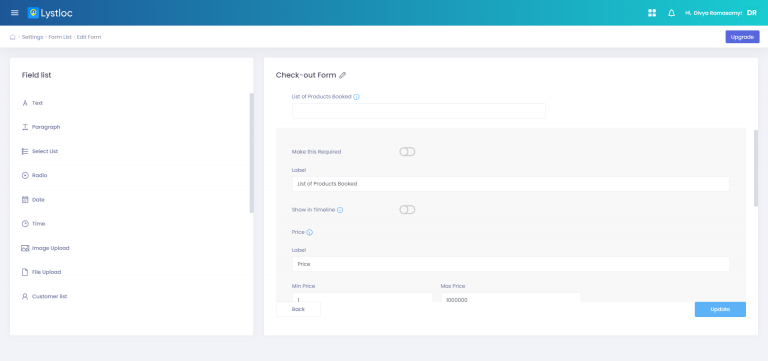Screen dimensions: 768x361
Task: Show info for List of Products Booked
Action: coord(357,97)
